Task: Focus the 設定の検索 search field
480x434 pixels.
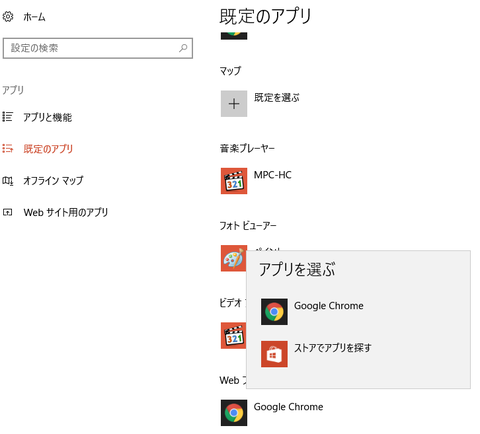Action: pyautogui.click(x=98, y=48)
